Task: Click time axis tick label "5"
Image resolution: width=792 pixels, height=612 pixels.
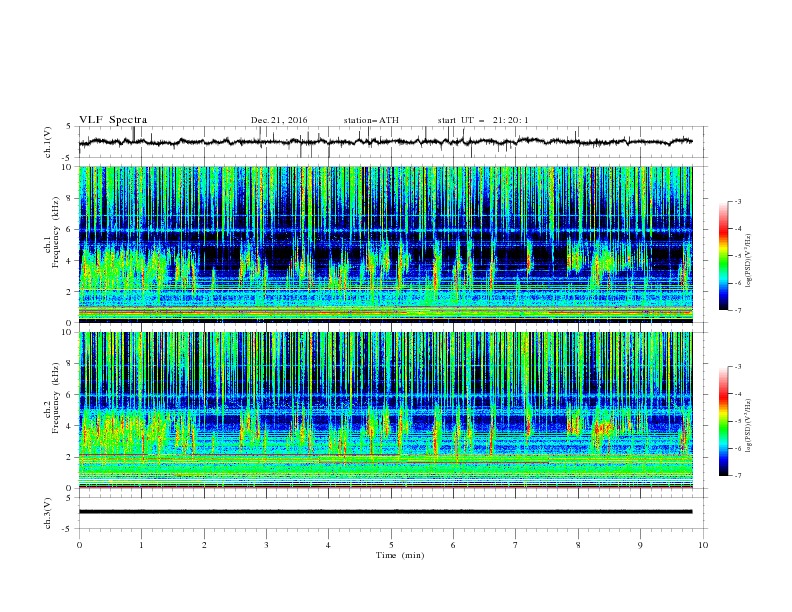Action: (x=391, y=545)
